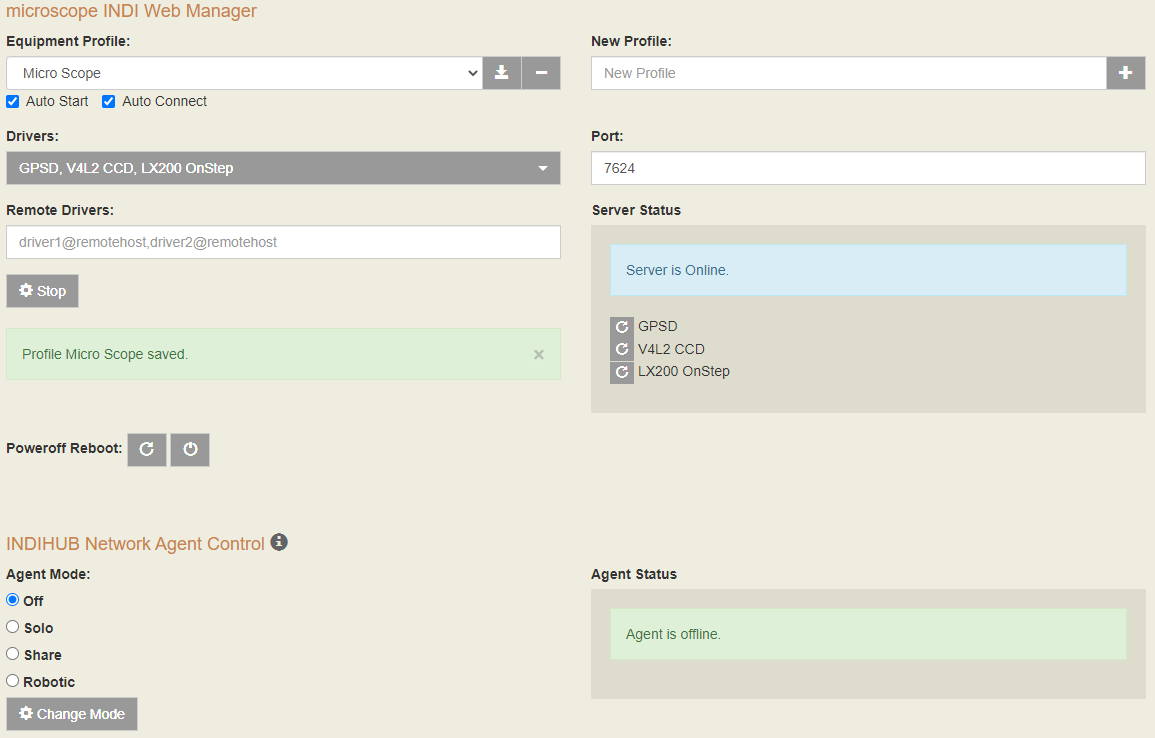This screenshot has height=738, width=1155.
Task: Dismiss the profile saved notification
Action: (539, 355)
